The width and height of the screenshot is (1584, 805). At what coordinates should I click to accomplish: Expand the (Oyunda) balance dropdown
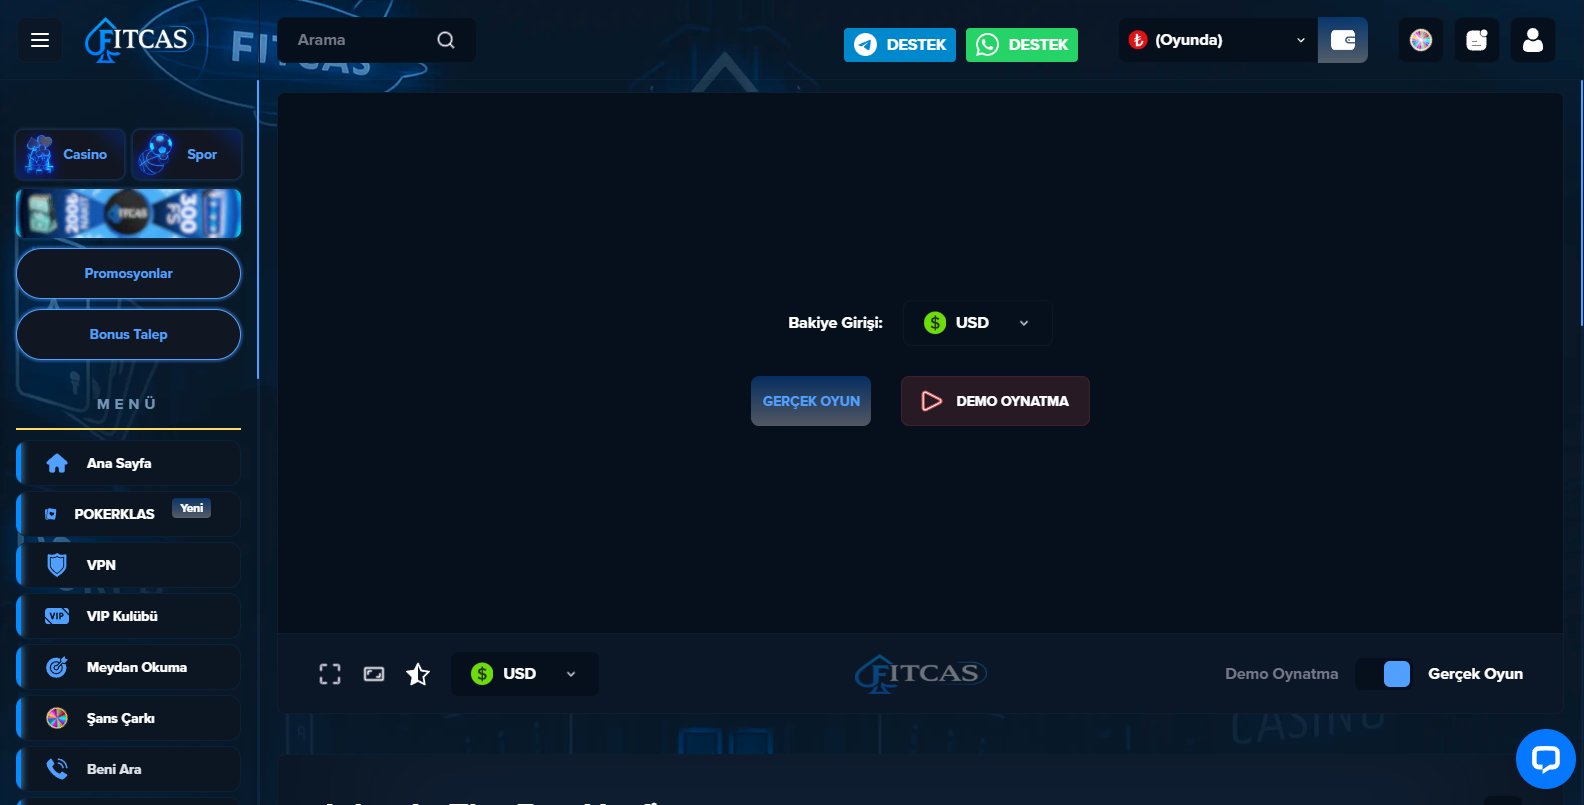click(1217, 40)
